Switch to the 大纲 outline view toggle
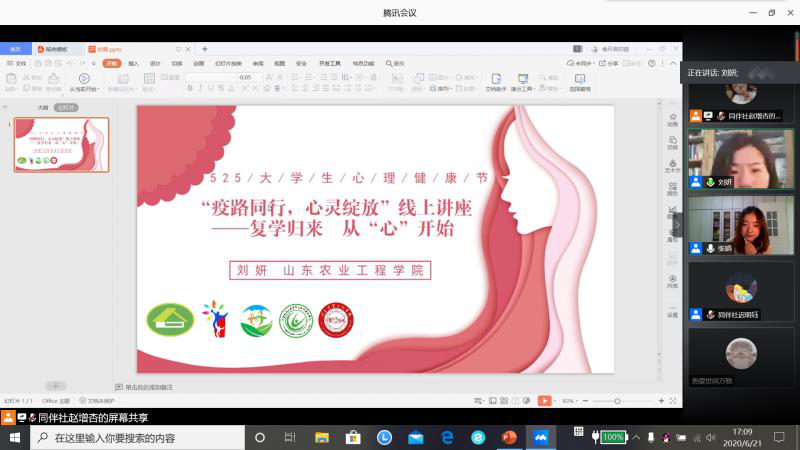The image size is (800, 450). point(43,107)
